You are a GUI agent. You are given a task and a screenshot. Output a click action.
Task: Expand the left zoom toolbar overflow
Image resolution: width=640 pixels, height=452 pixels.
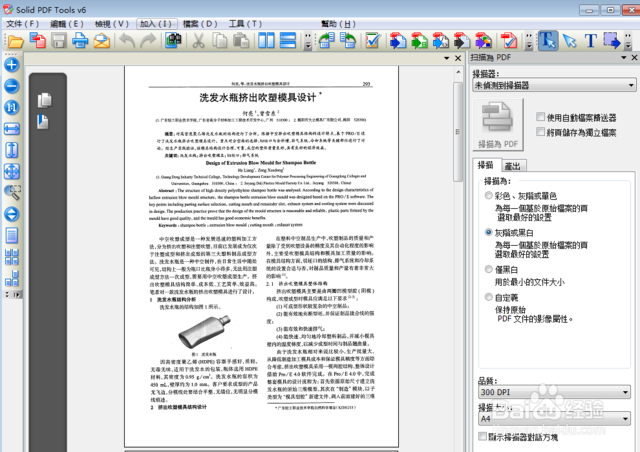(12, 294)
